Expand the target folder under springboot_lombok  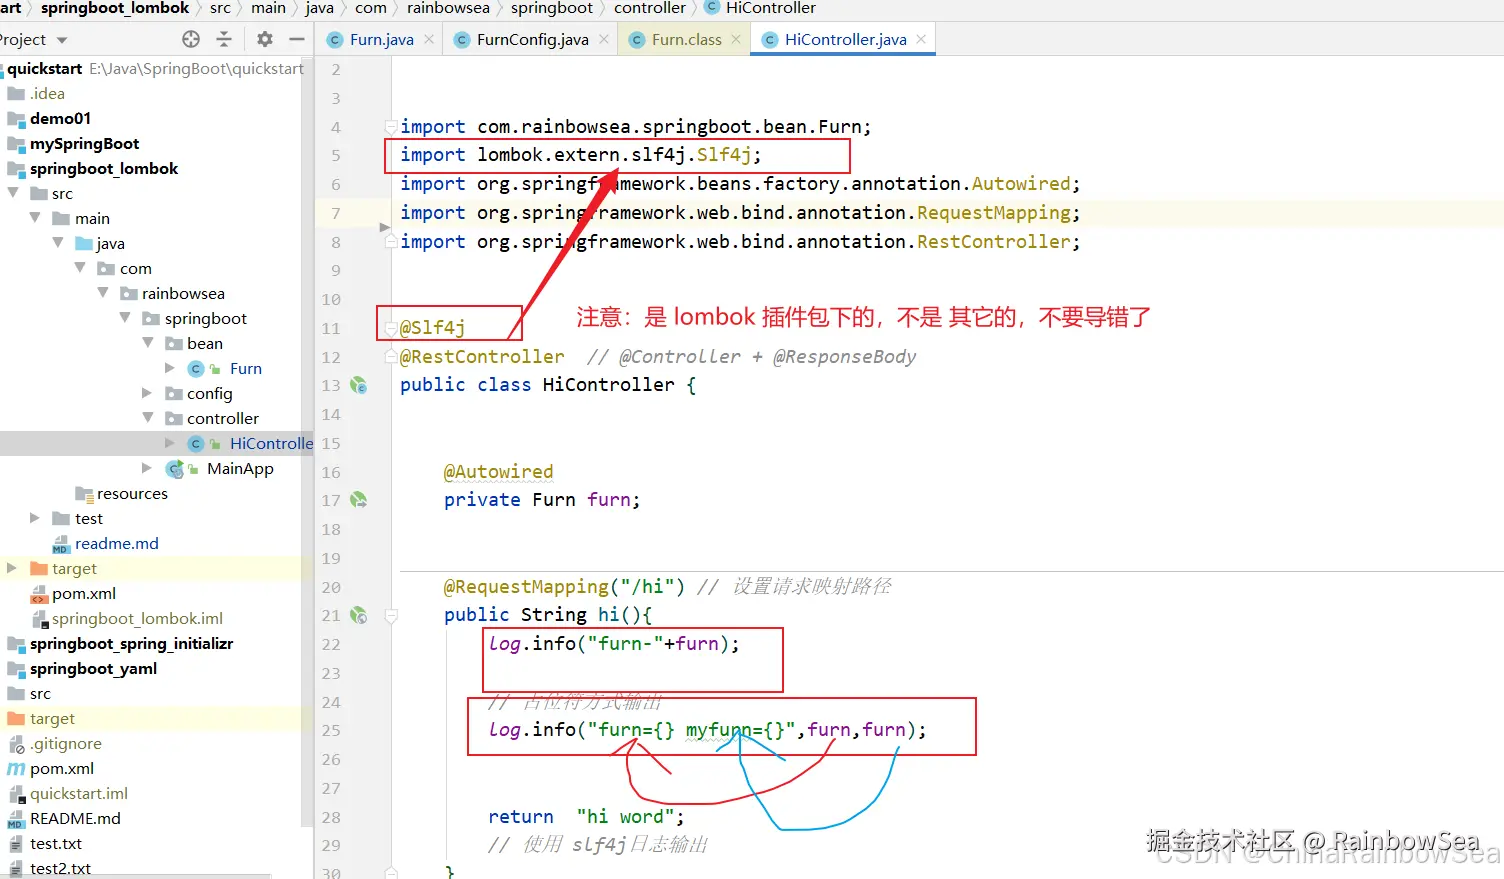click(12, 567)
